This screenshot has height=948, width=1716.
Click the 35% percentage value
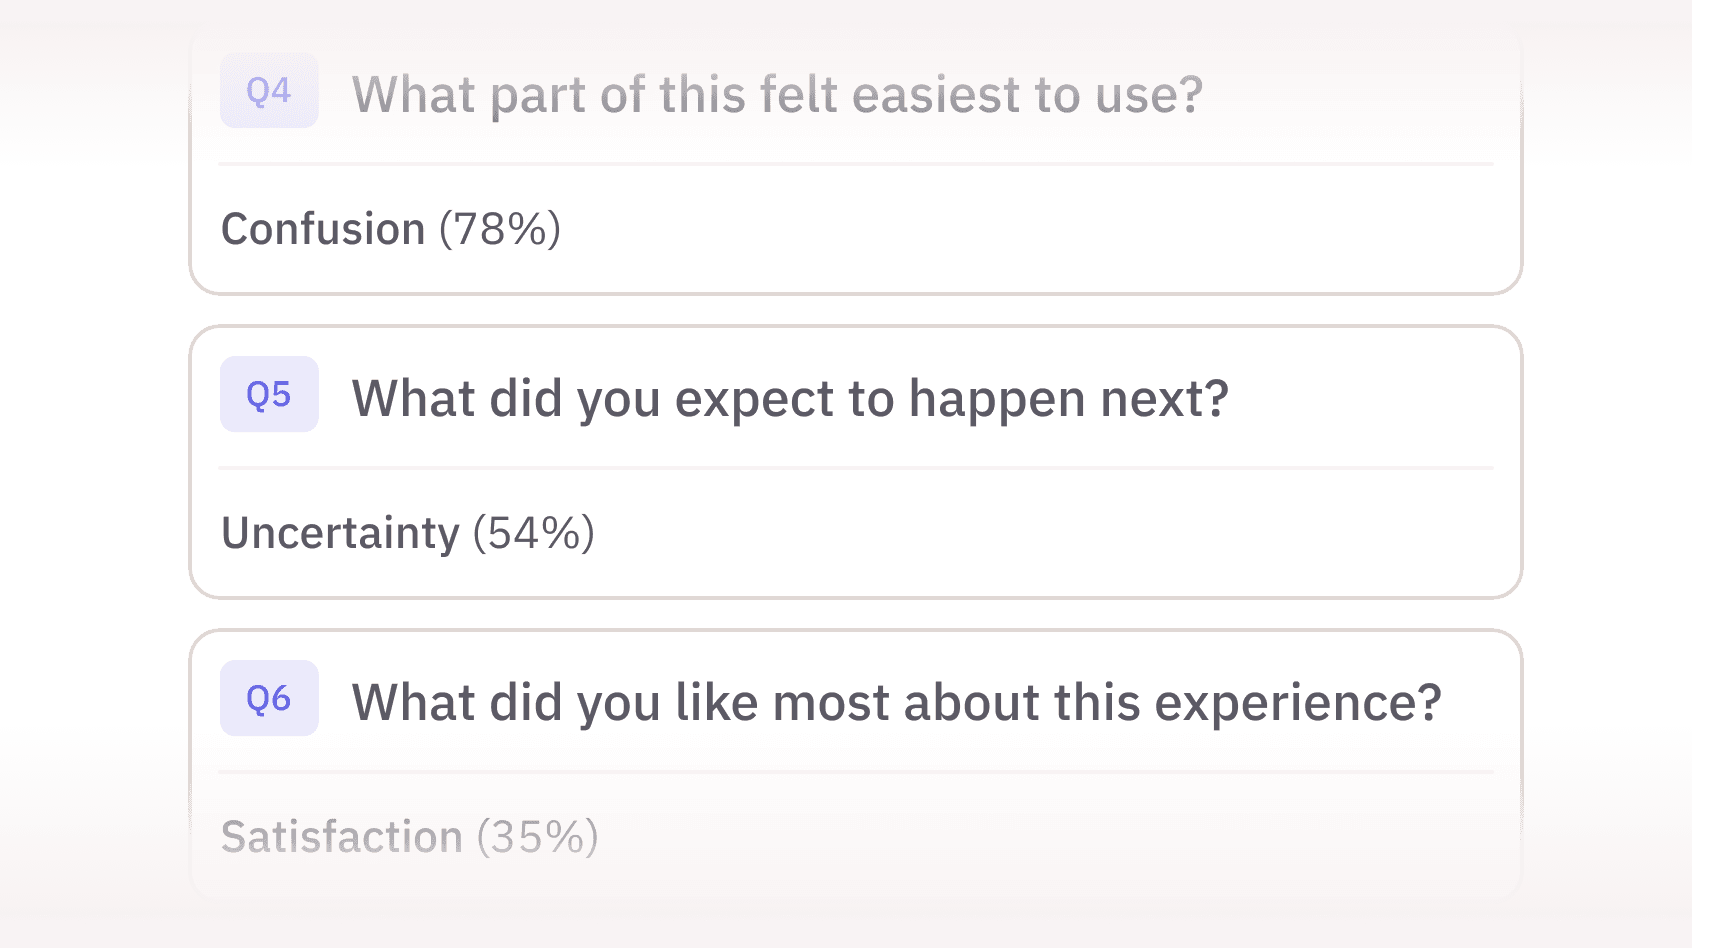click(537, 836)
